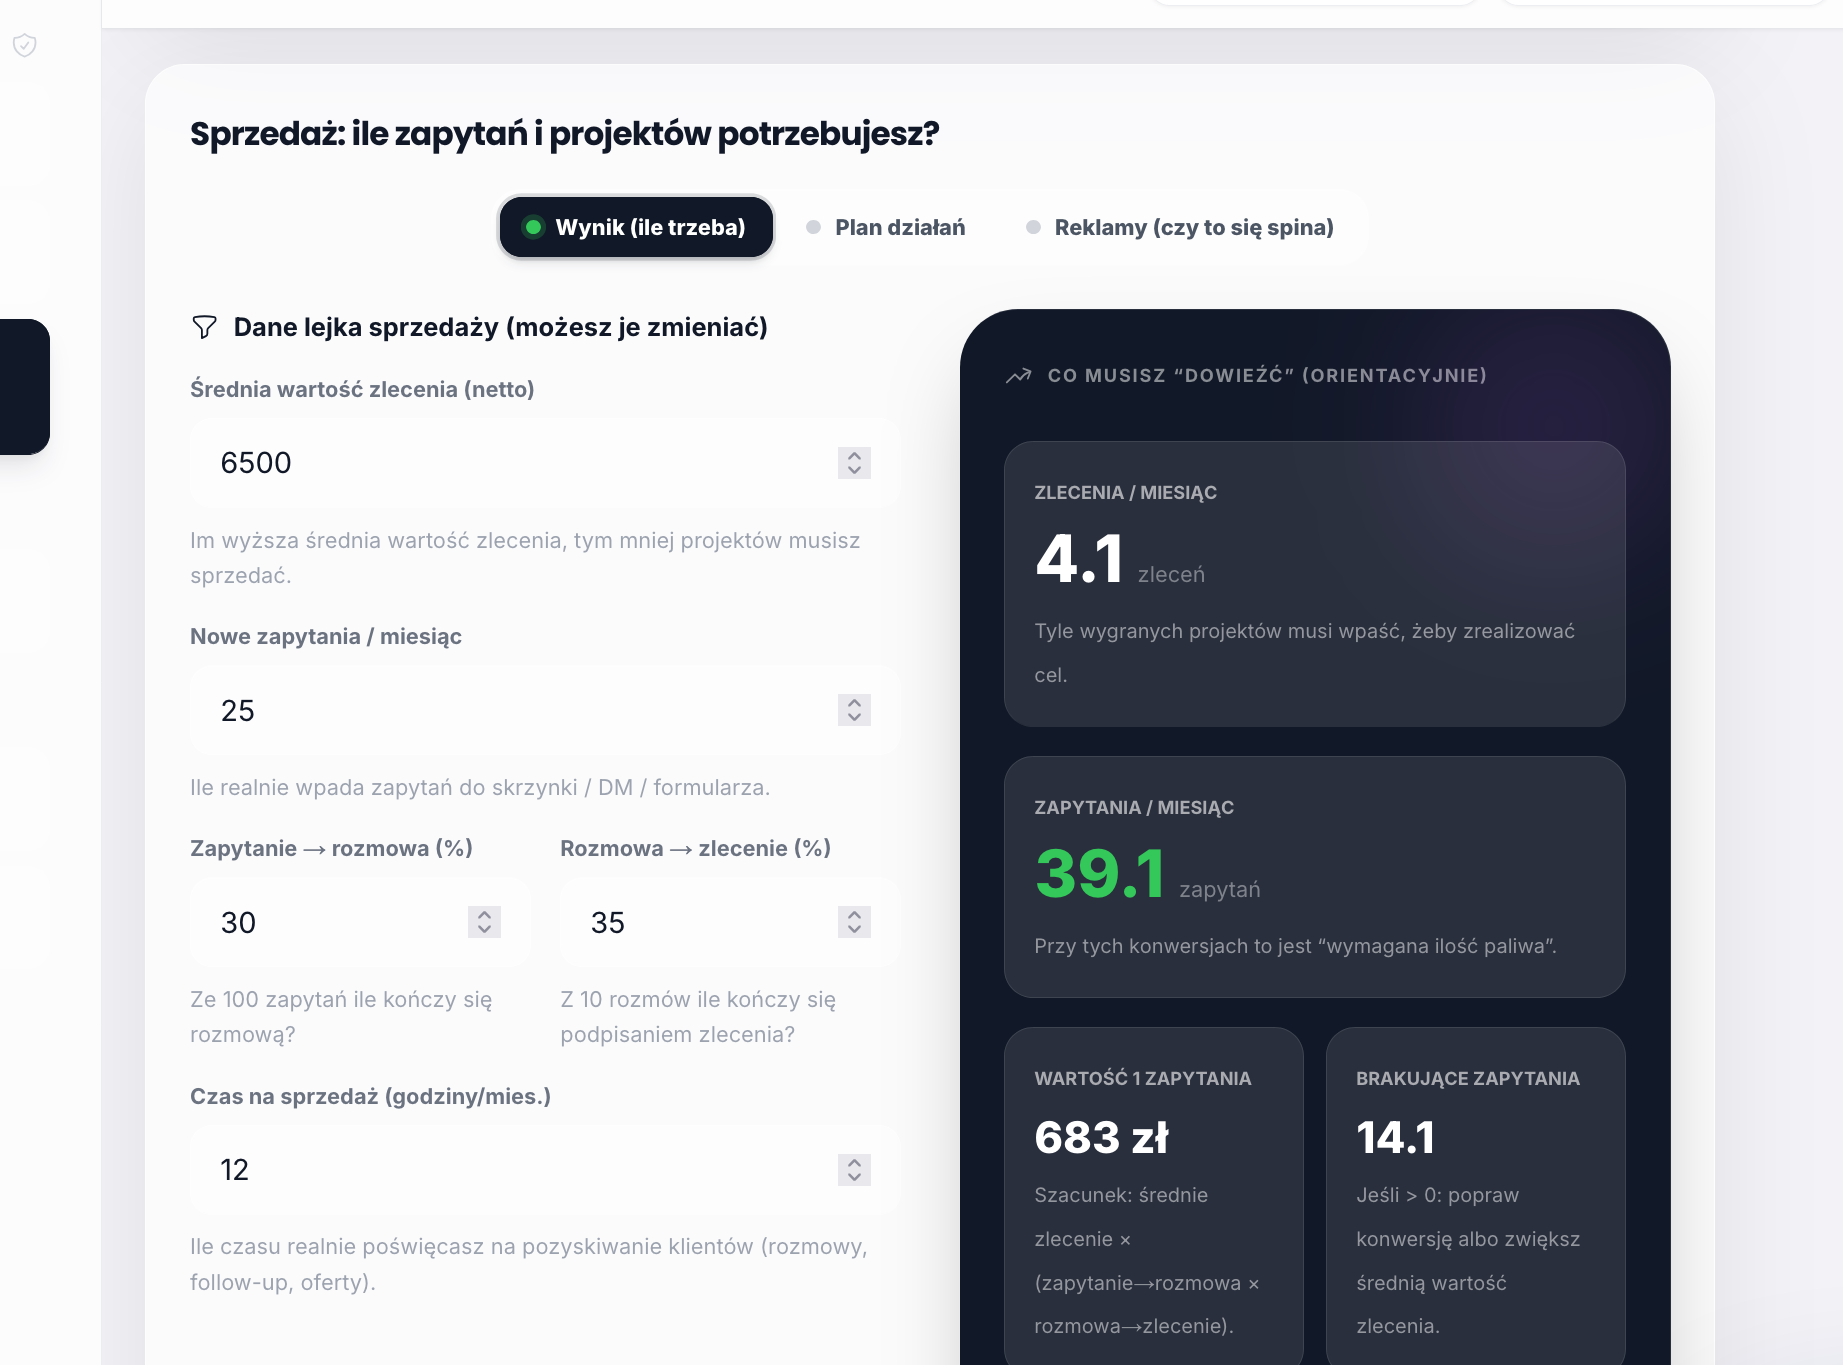Click the hint 'Ile realnie wpada zapytań do skrzynki'
The width and height of the screenshot is (1843, 1365).
pyautogui.click(x=480, y=788)
